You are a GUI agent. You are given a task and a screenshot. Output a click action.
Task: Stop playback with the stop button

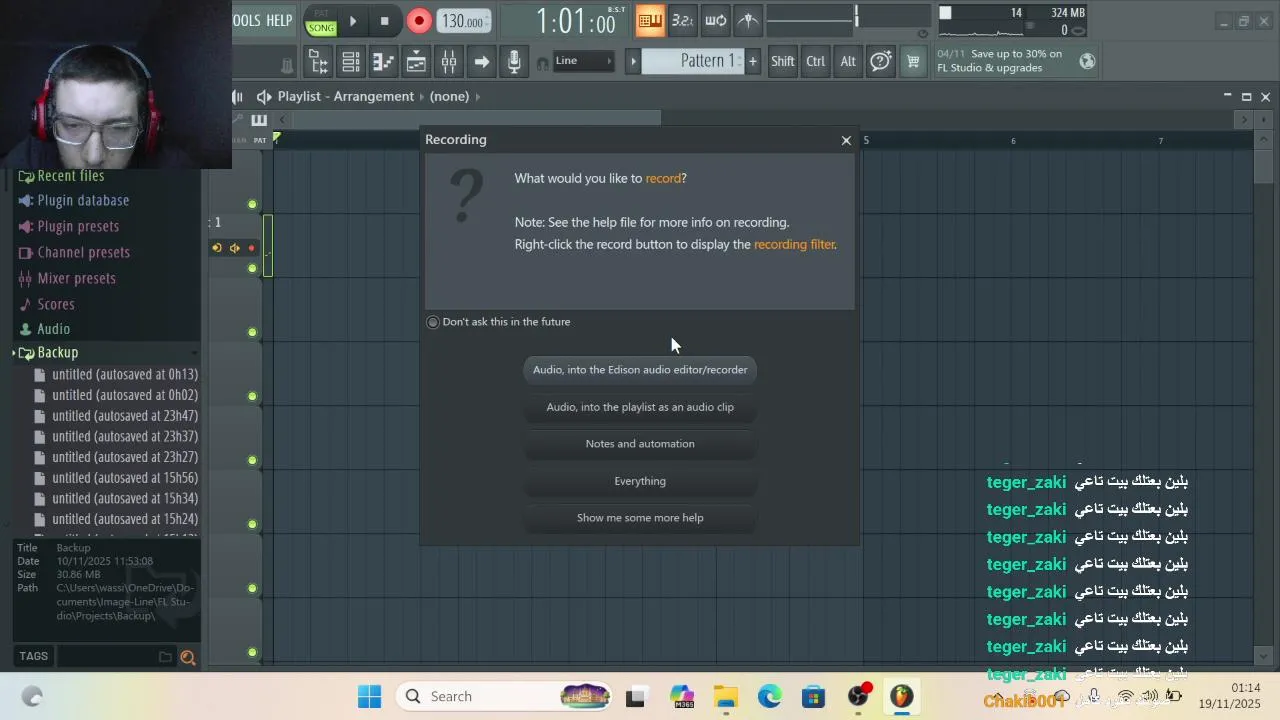pos(385,21)
